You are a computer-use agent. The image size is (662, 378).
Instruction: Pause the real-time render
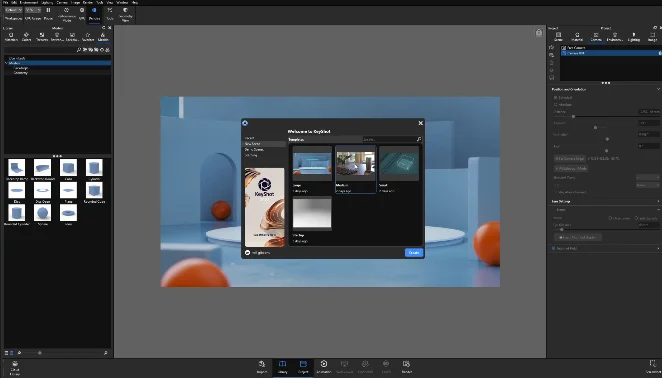[48, 13]
